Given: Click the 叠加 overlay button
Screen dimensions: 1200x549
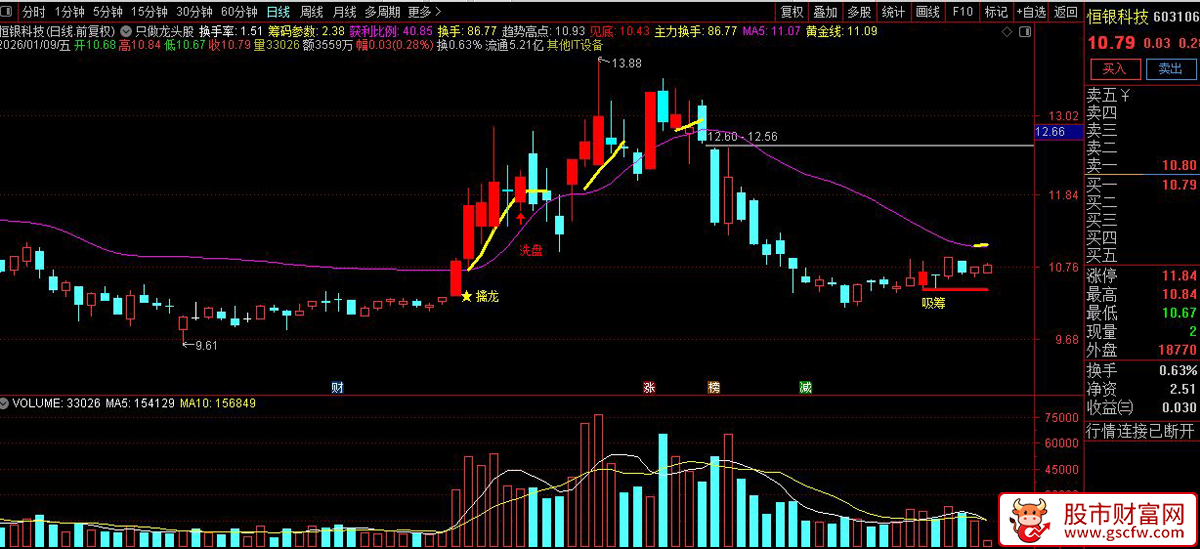Looking at the screenshot, I should coord(825,12).
